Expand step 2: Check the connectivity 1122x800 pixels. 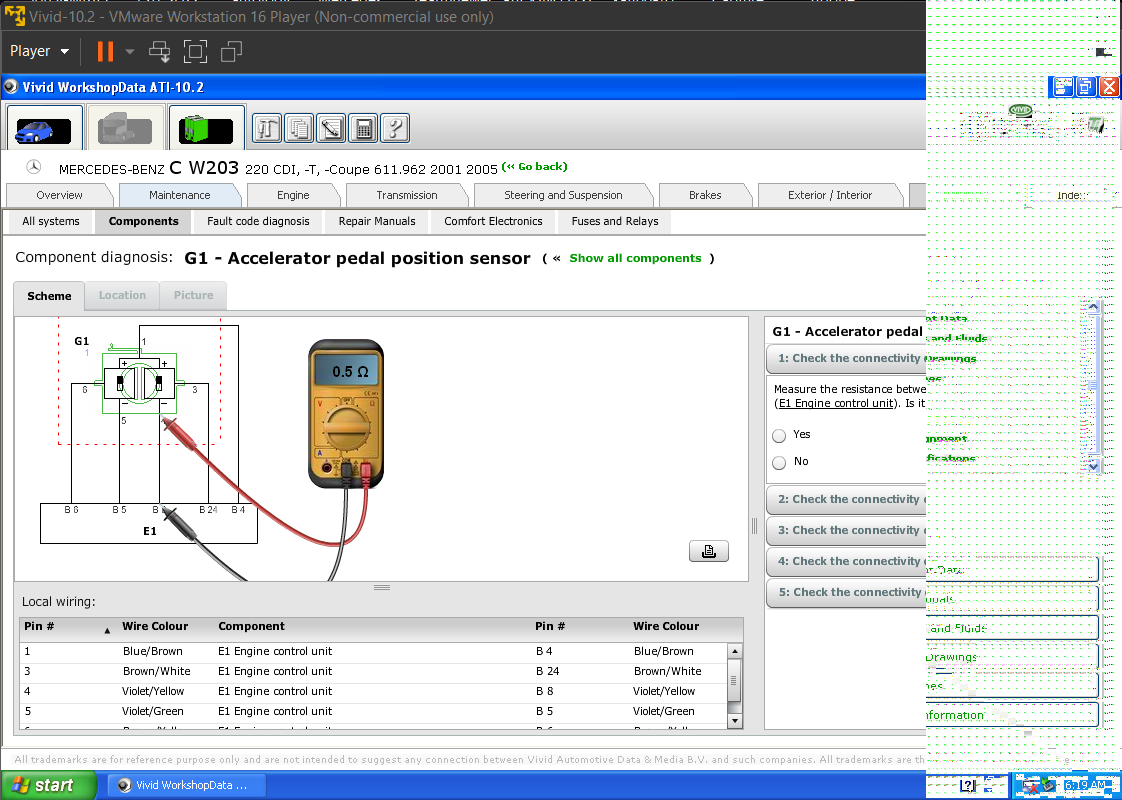coord(847,499)
